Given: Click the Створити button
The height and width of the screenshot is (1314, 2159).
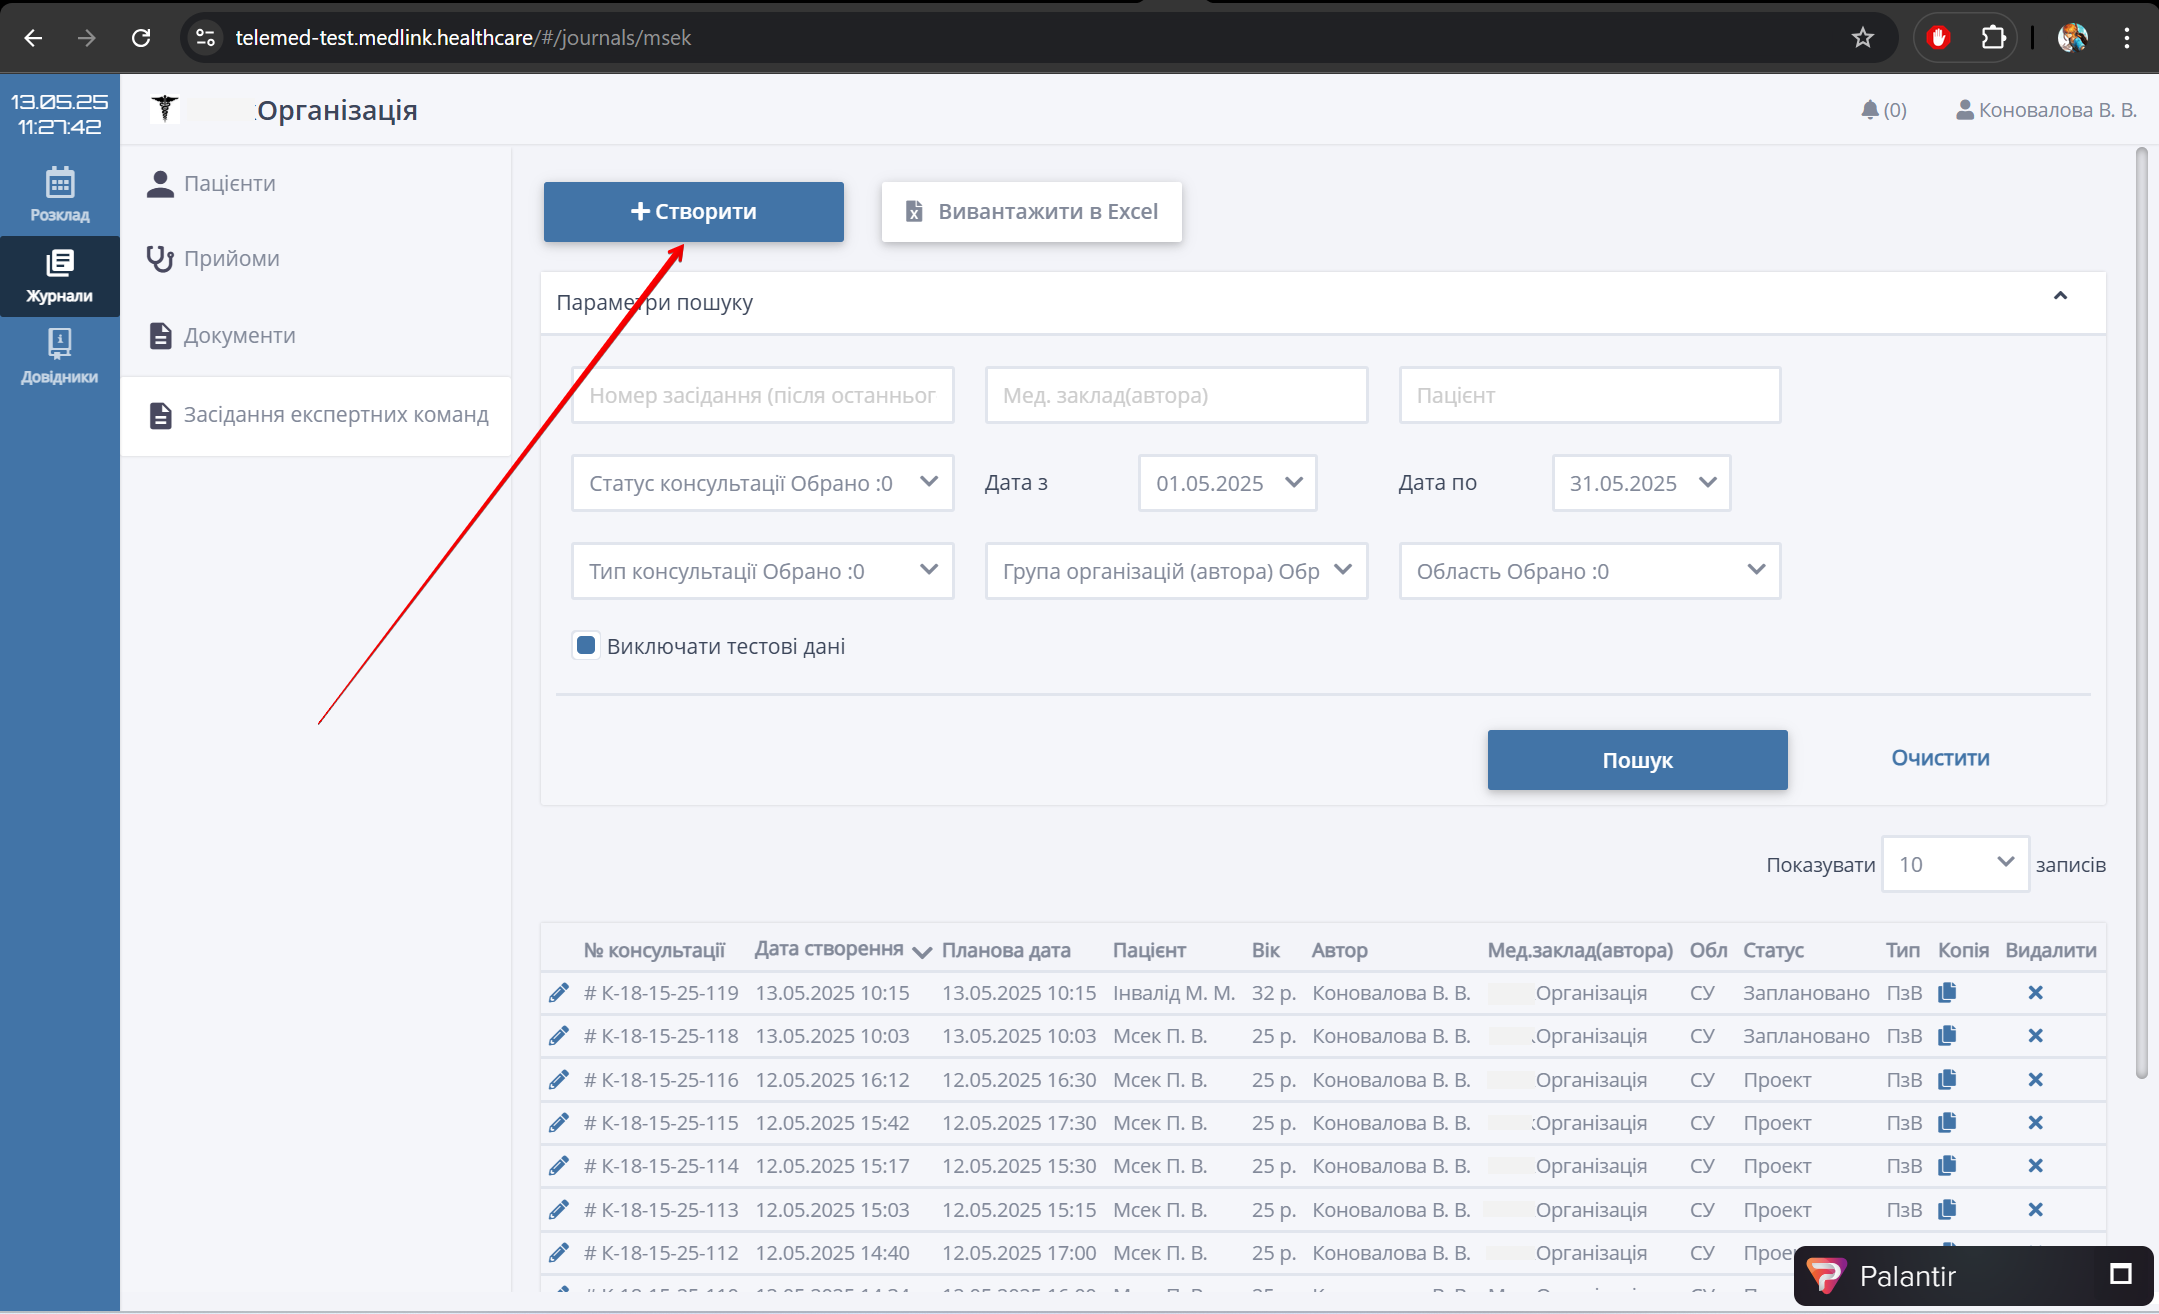Looking at the screenshot, I should [693, 212].
